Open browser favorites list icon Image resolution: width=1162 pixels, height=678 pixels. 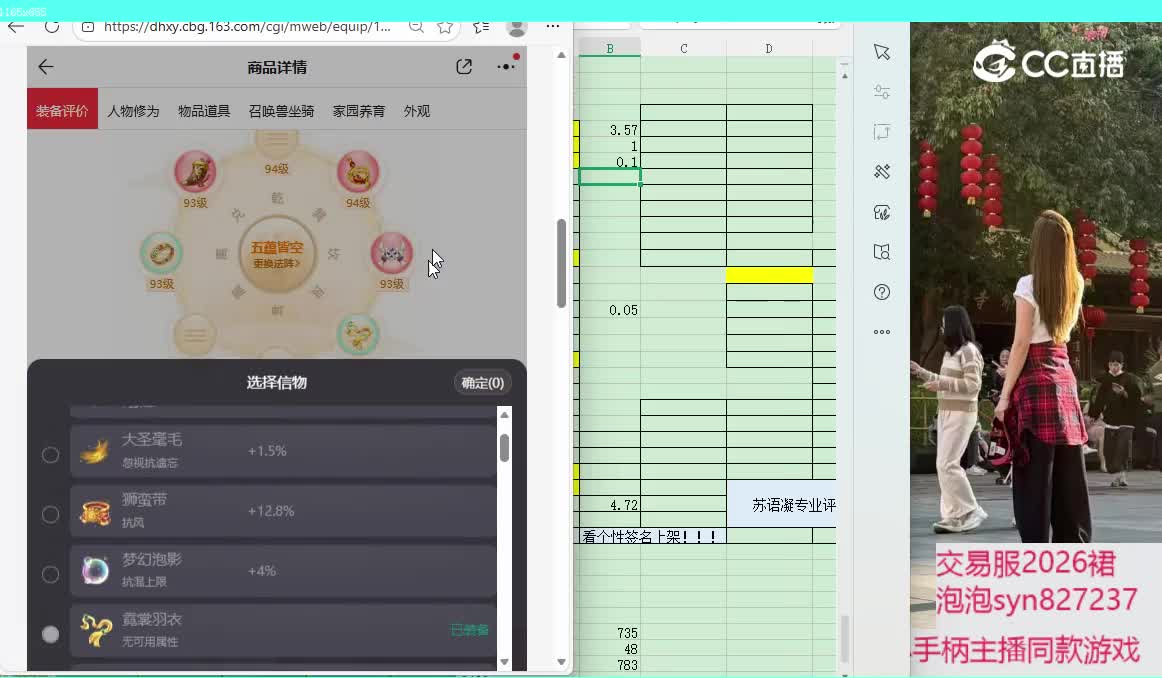(x=481, y=27)
